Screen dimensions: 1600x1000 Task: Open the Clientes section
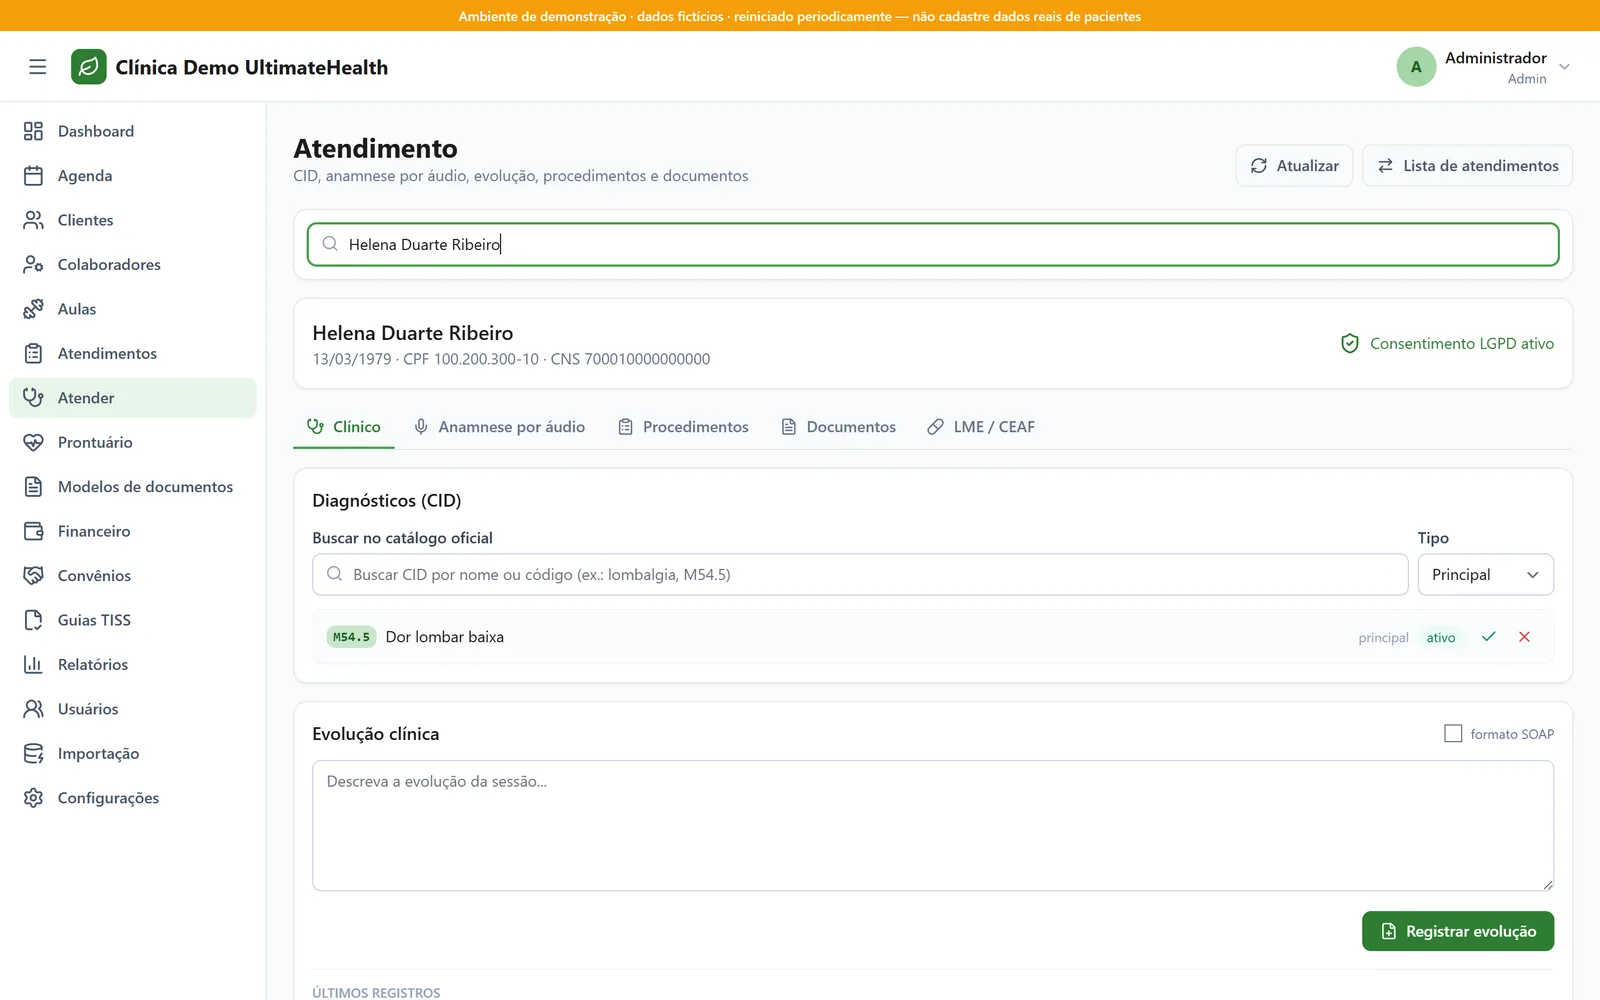(x=133, y=220)
